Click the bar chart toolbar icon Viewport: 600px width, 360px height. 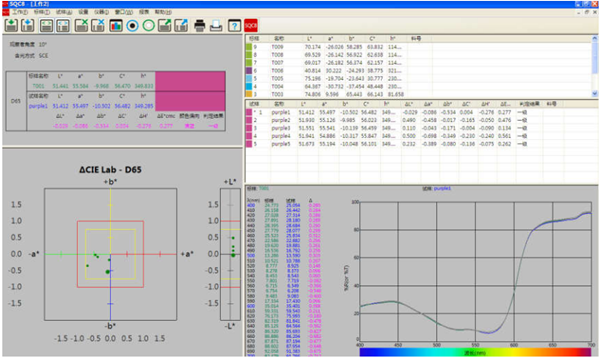[x=116, y=26]
